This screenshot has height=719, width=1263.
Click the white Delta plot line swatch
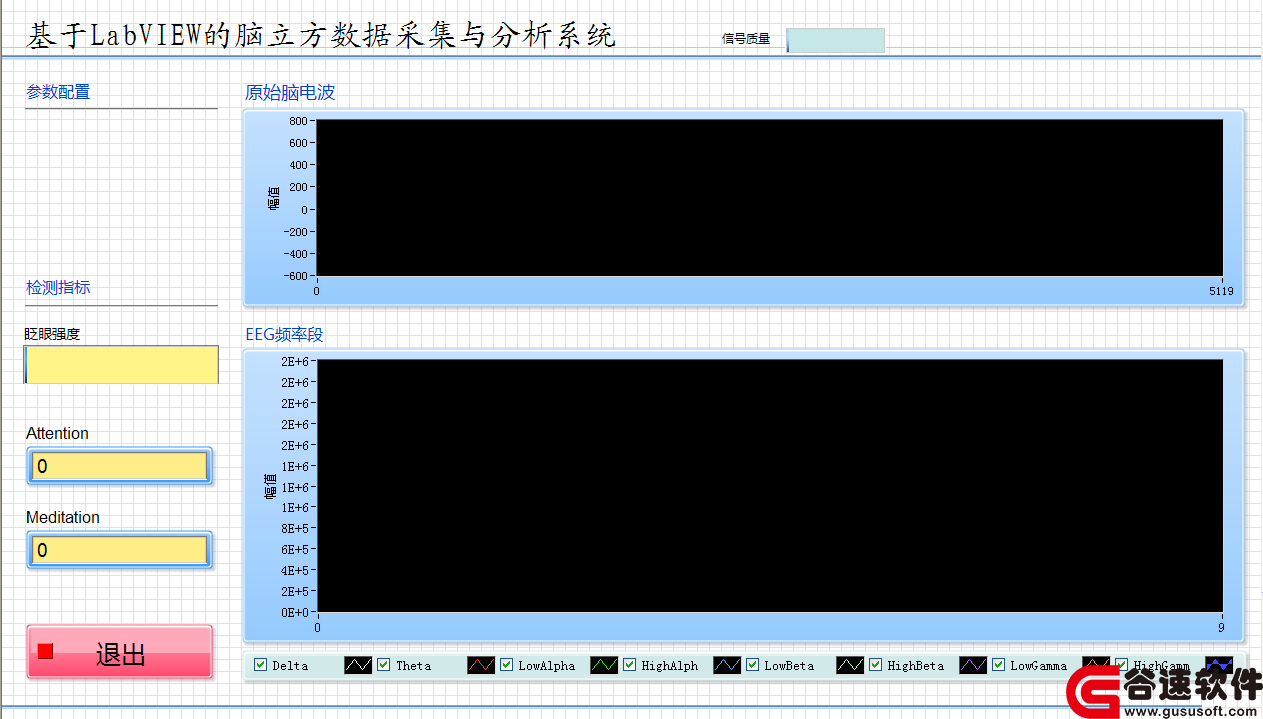[x=358, y=665]
